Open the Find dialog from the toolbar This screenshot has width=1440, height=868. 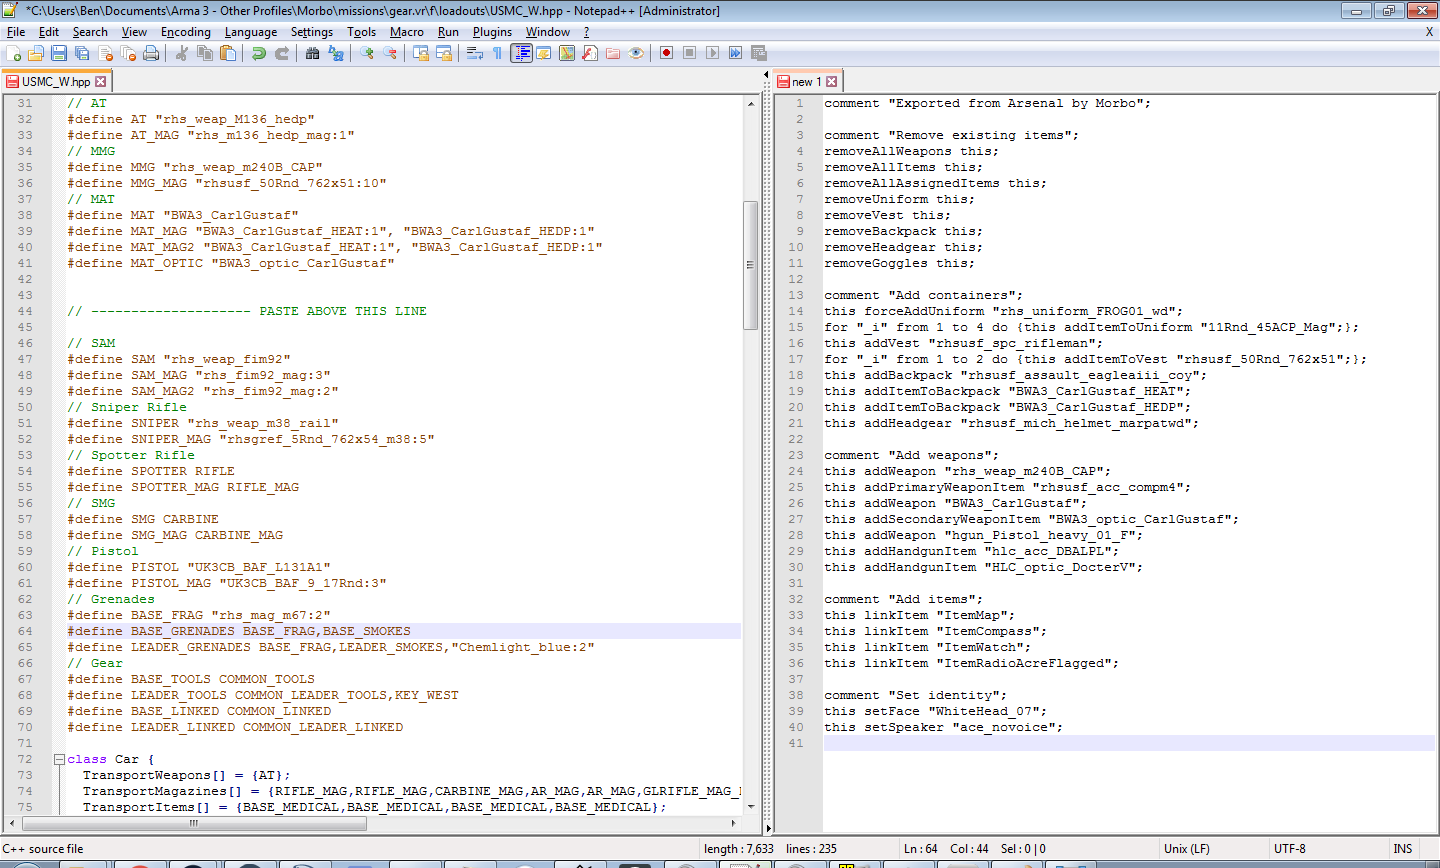pos(311,53)
